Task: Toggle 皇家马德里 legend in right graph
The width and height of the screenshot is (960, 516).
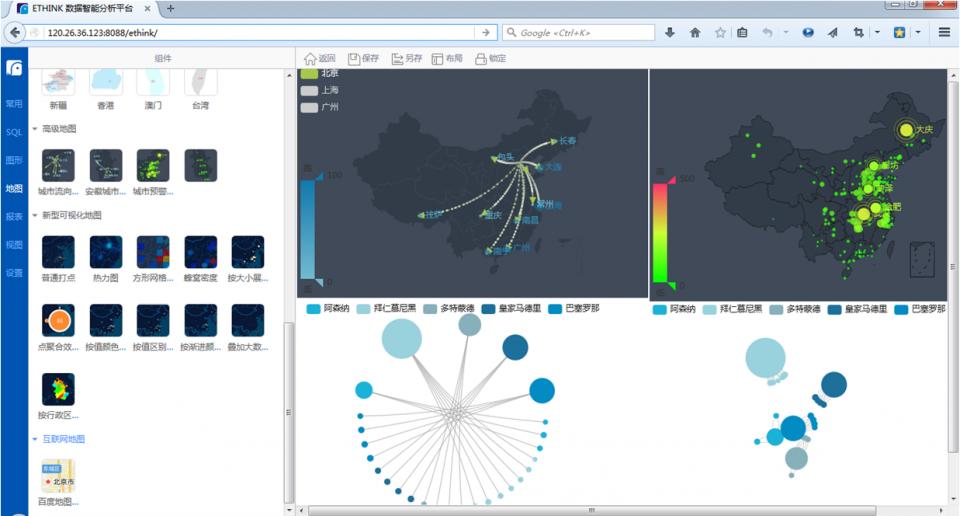Action: (x=834, y=310)
